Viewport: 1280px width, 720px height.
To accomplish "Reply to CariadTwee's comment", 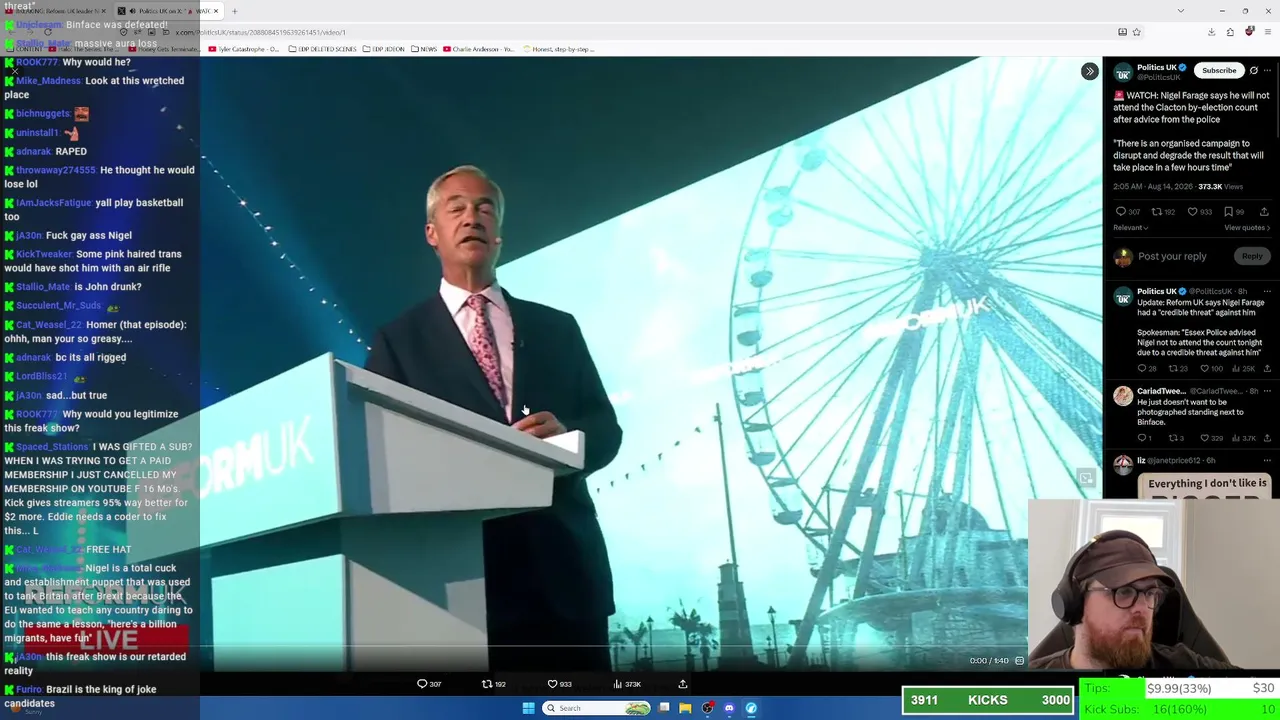I will click(x=1144, y=438).
